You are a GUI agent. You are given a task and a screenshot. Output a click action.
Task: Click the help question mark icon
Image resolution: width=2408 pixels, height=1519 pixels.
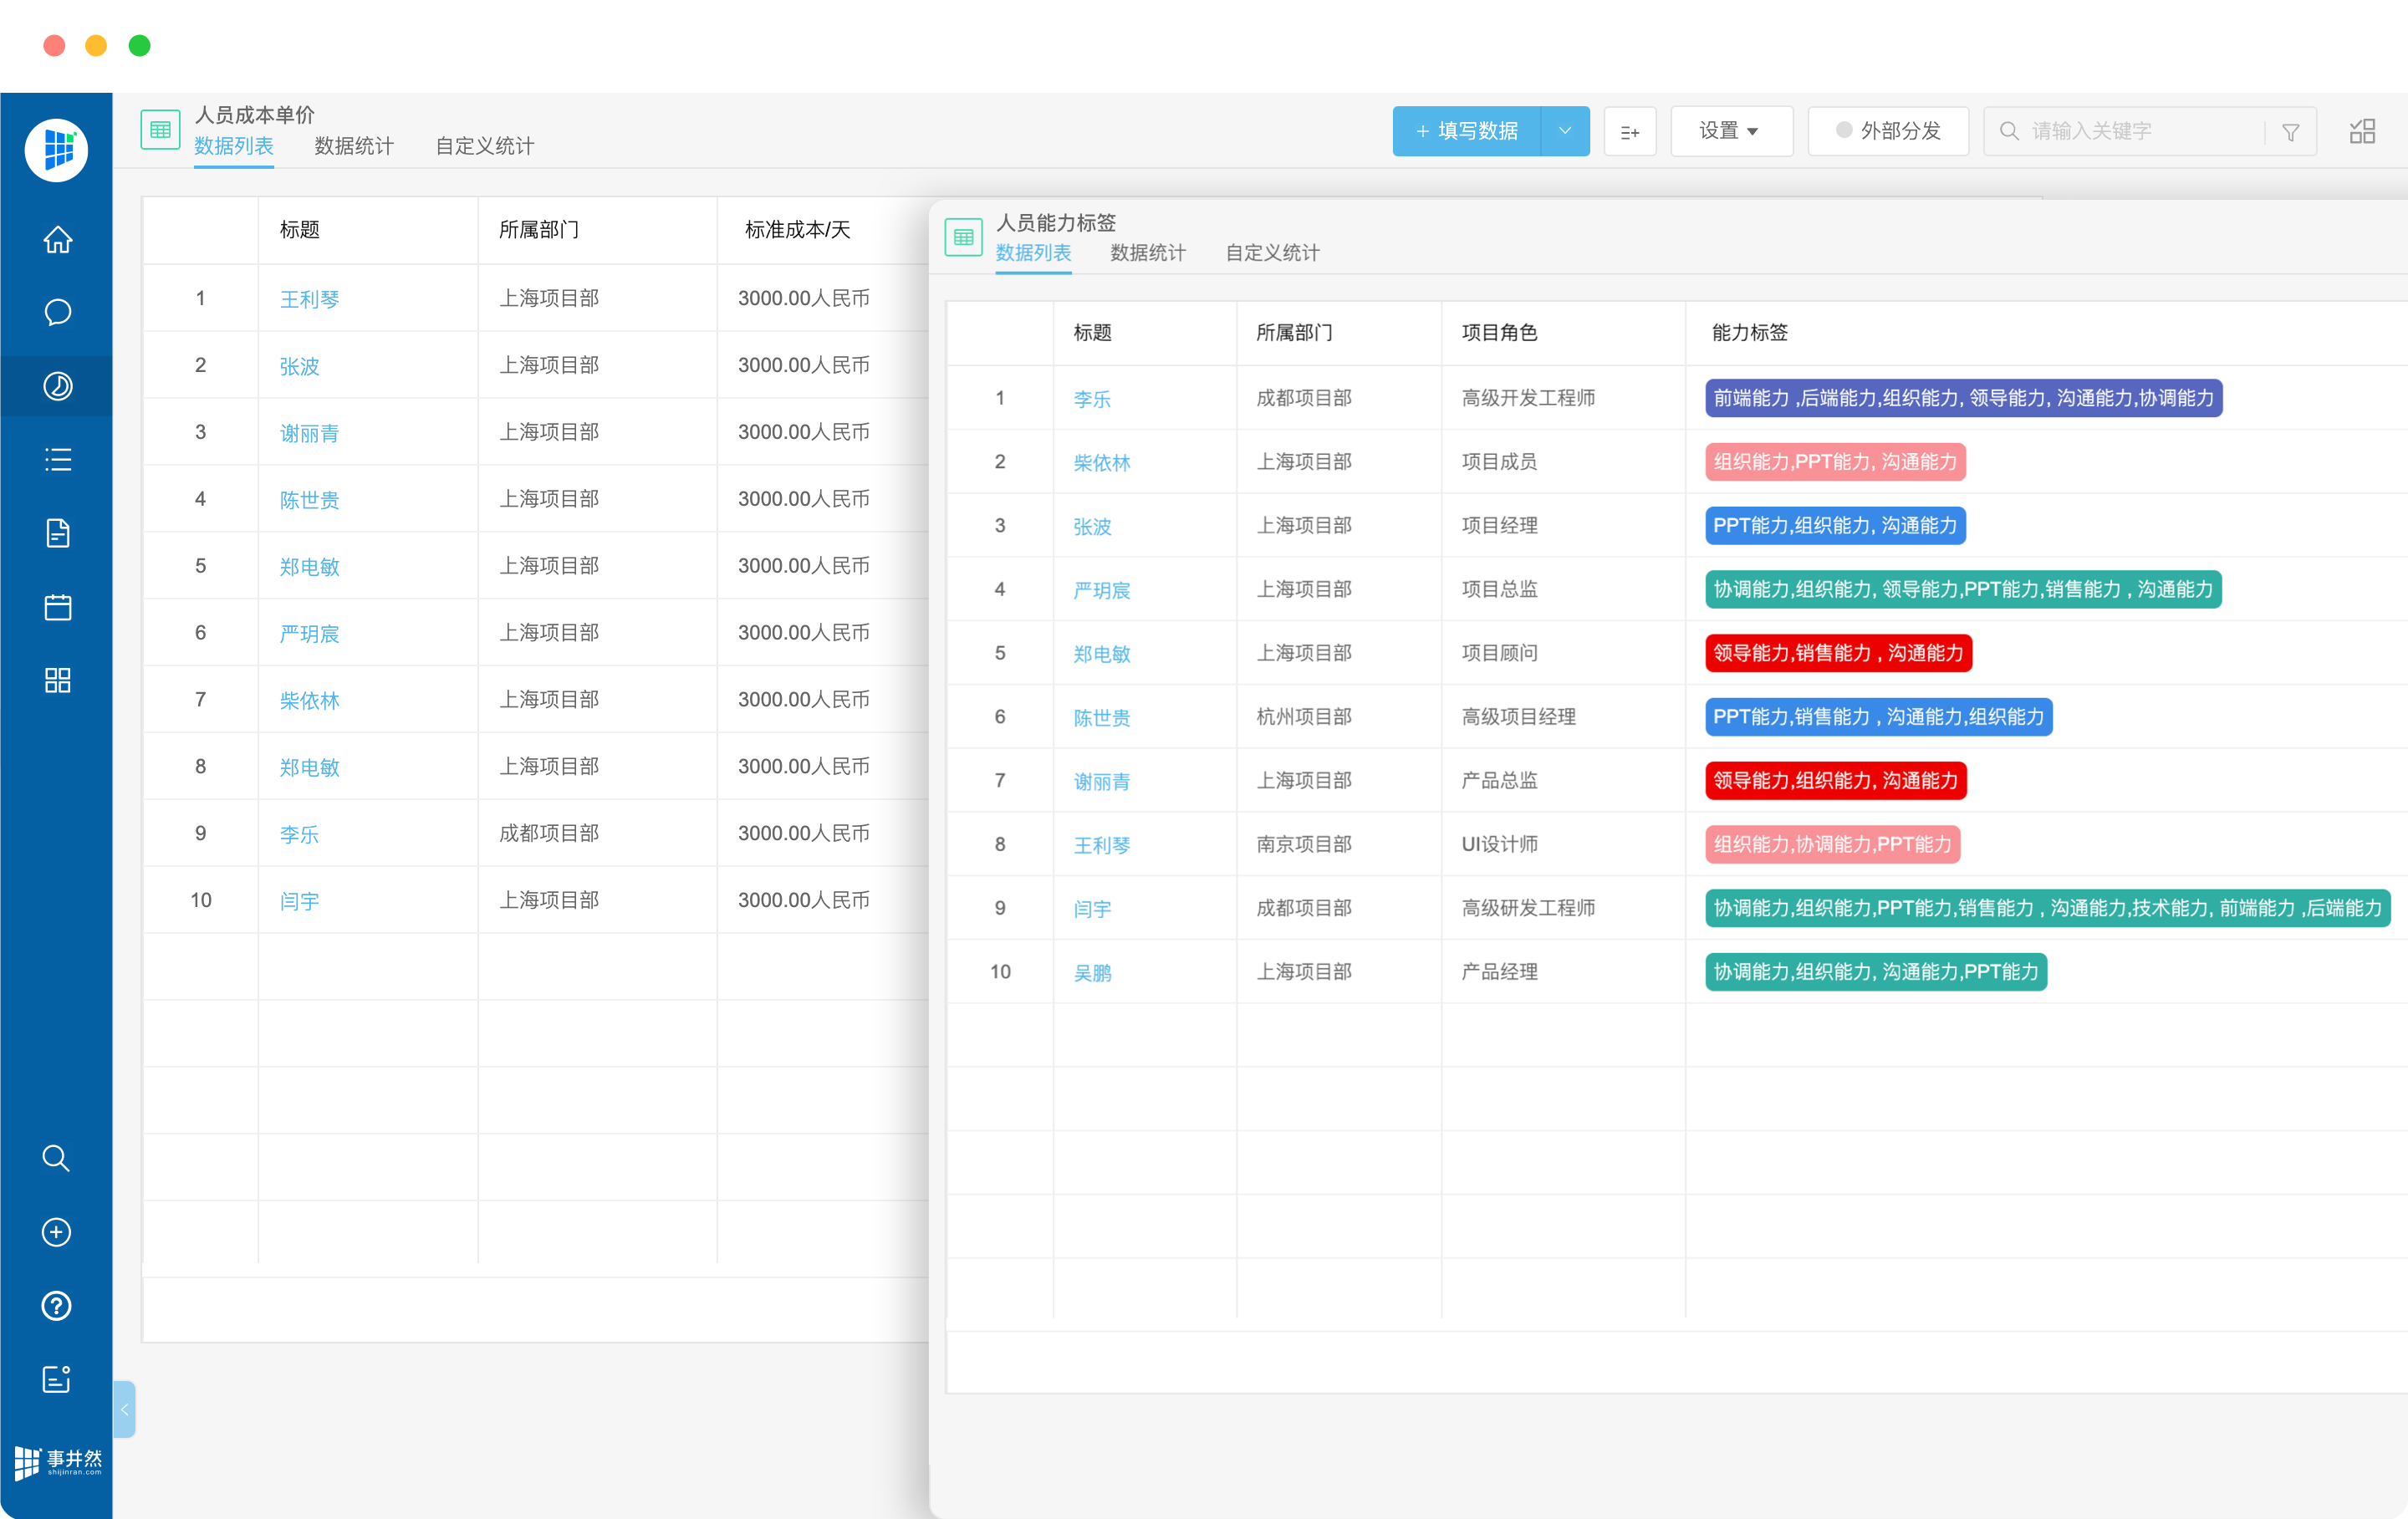(x=56, y=1305)
